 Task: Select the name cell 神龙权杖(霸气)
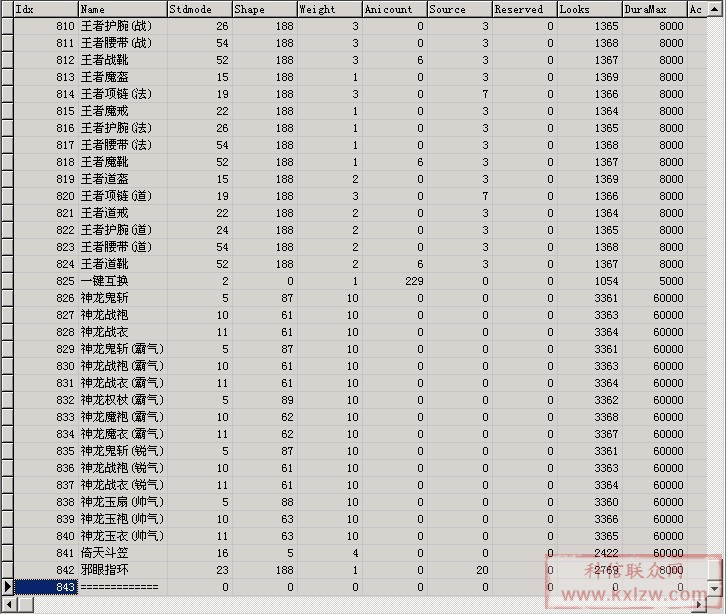[x=122, y=400]
